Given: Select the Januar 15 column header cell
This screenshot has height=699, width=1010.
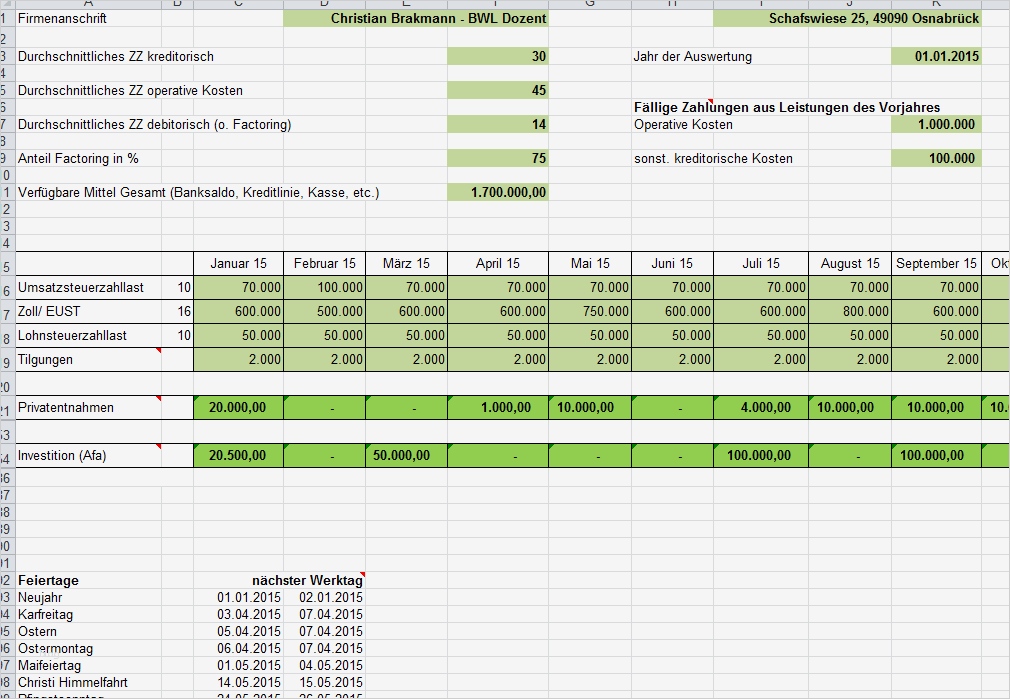Looking at the screenshot, I should (x=238, y=263).
